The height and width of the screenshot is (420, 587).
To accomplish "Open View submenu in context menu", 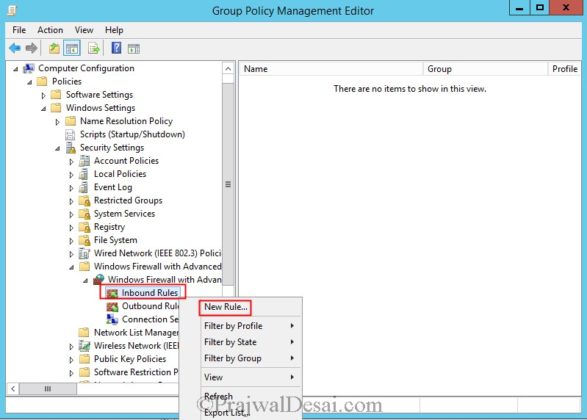I will coord(249,377).
